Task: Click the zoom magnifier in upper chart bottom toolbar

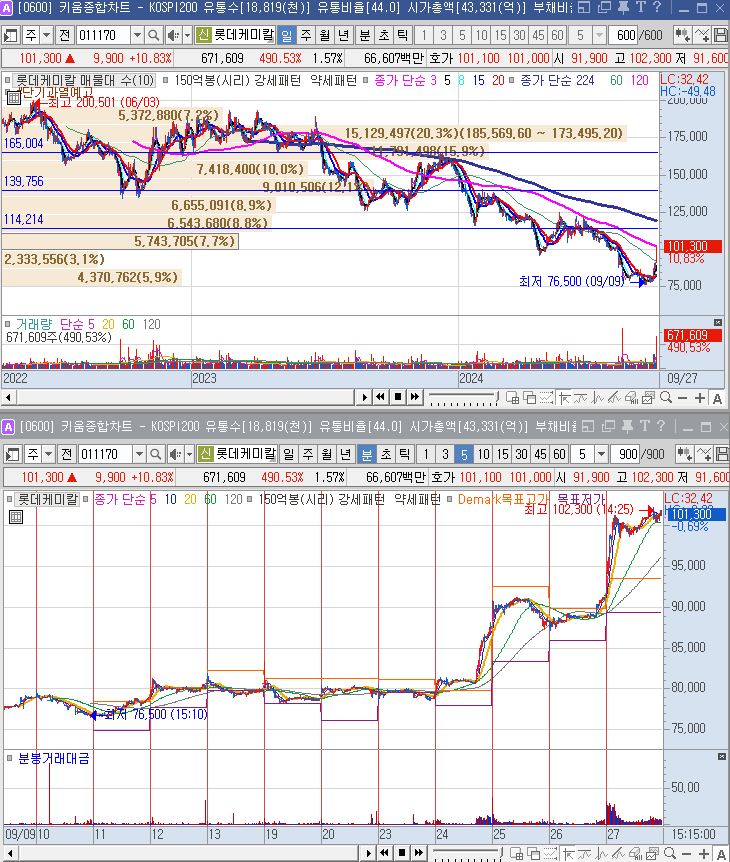Action: pyautogui.click(x=666, y=397)
